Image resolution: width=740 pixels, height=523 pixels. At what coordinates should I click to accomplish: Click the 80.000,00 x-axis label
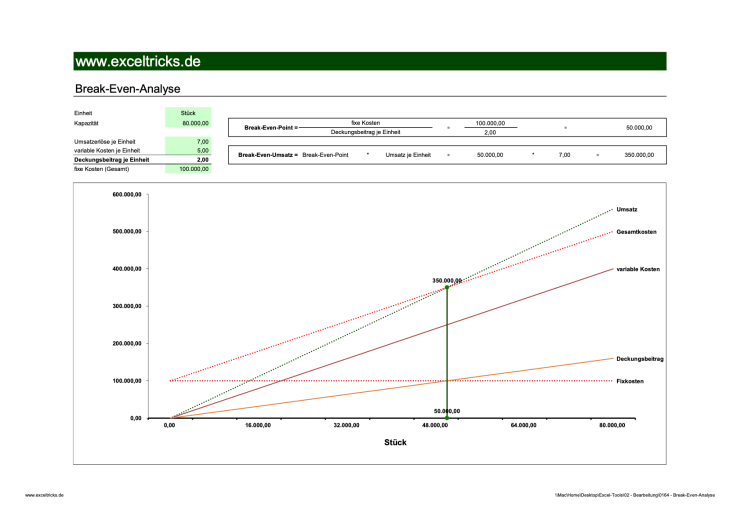612,425
